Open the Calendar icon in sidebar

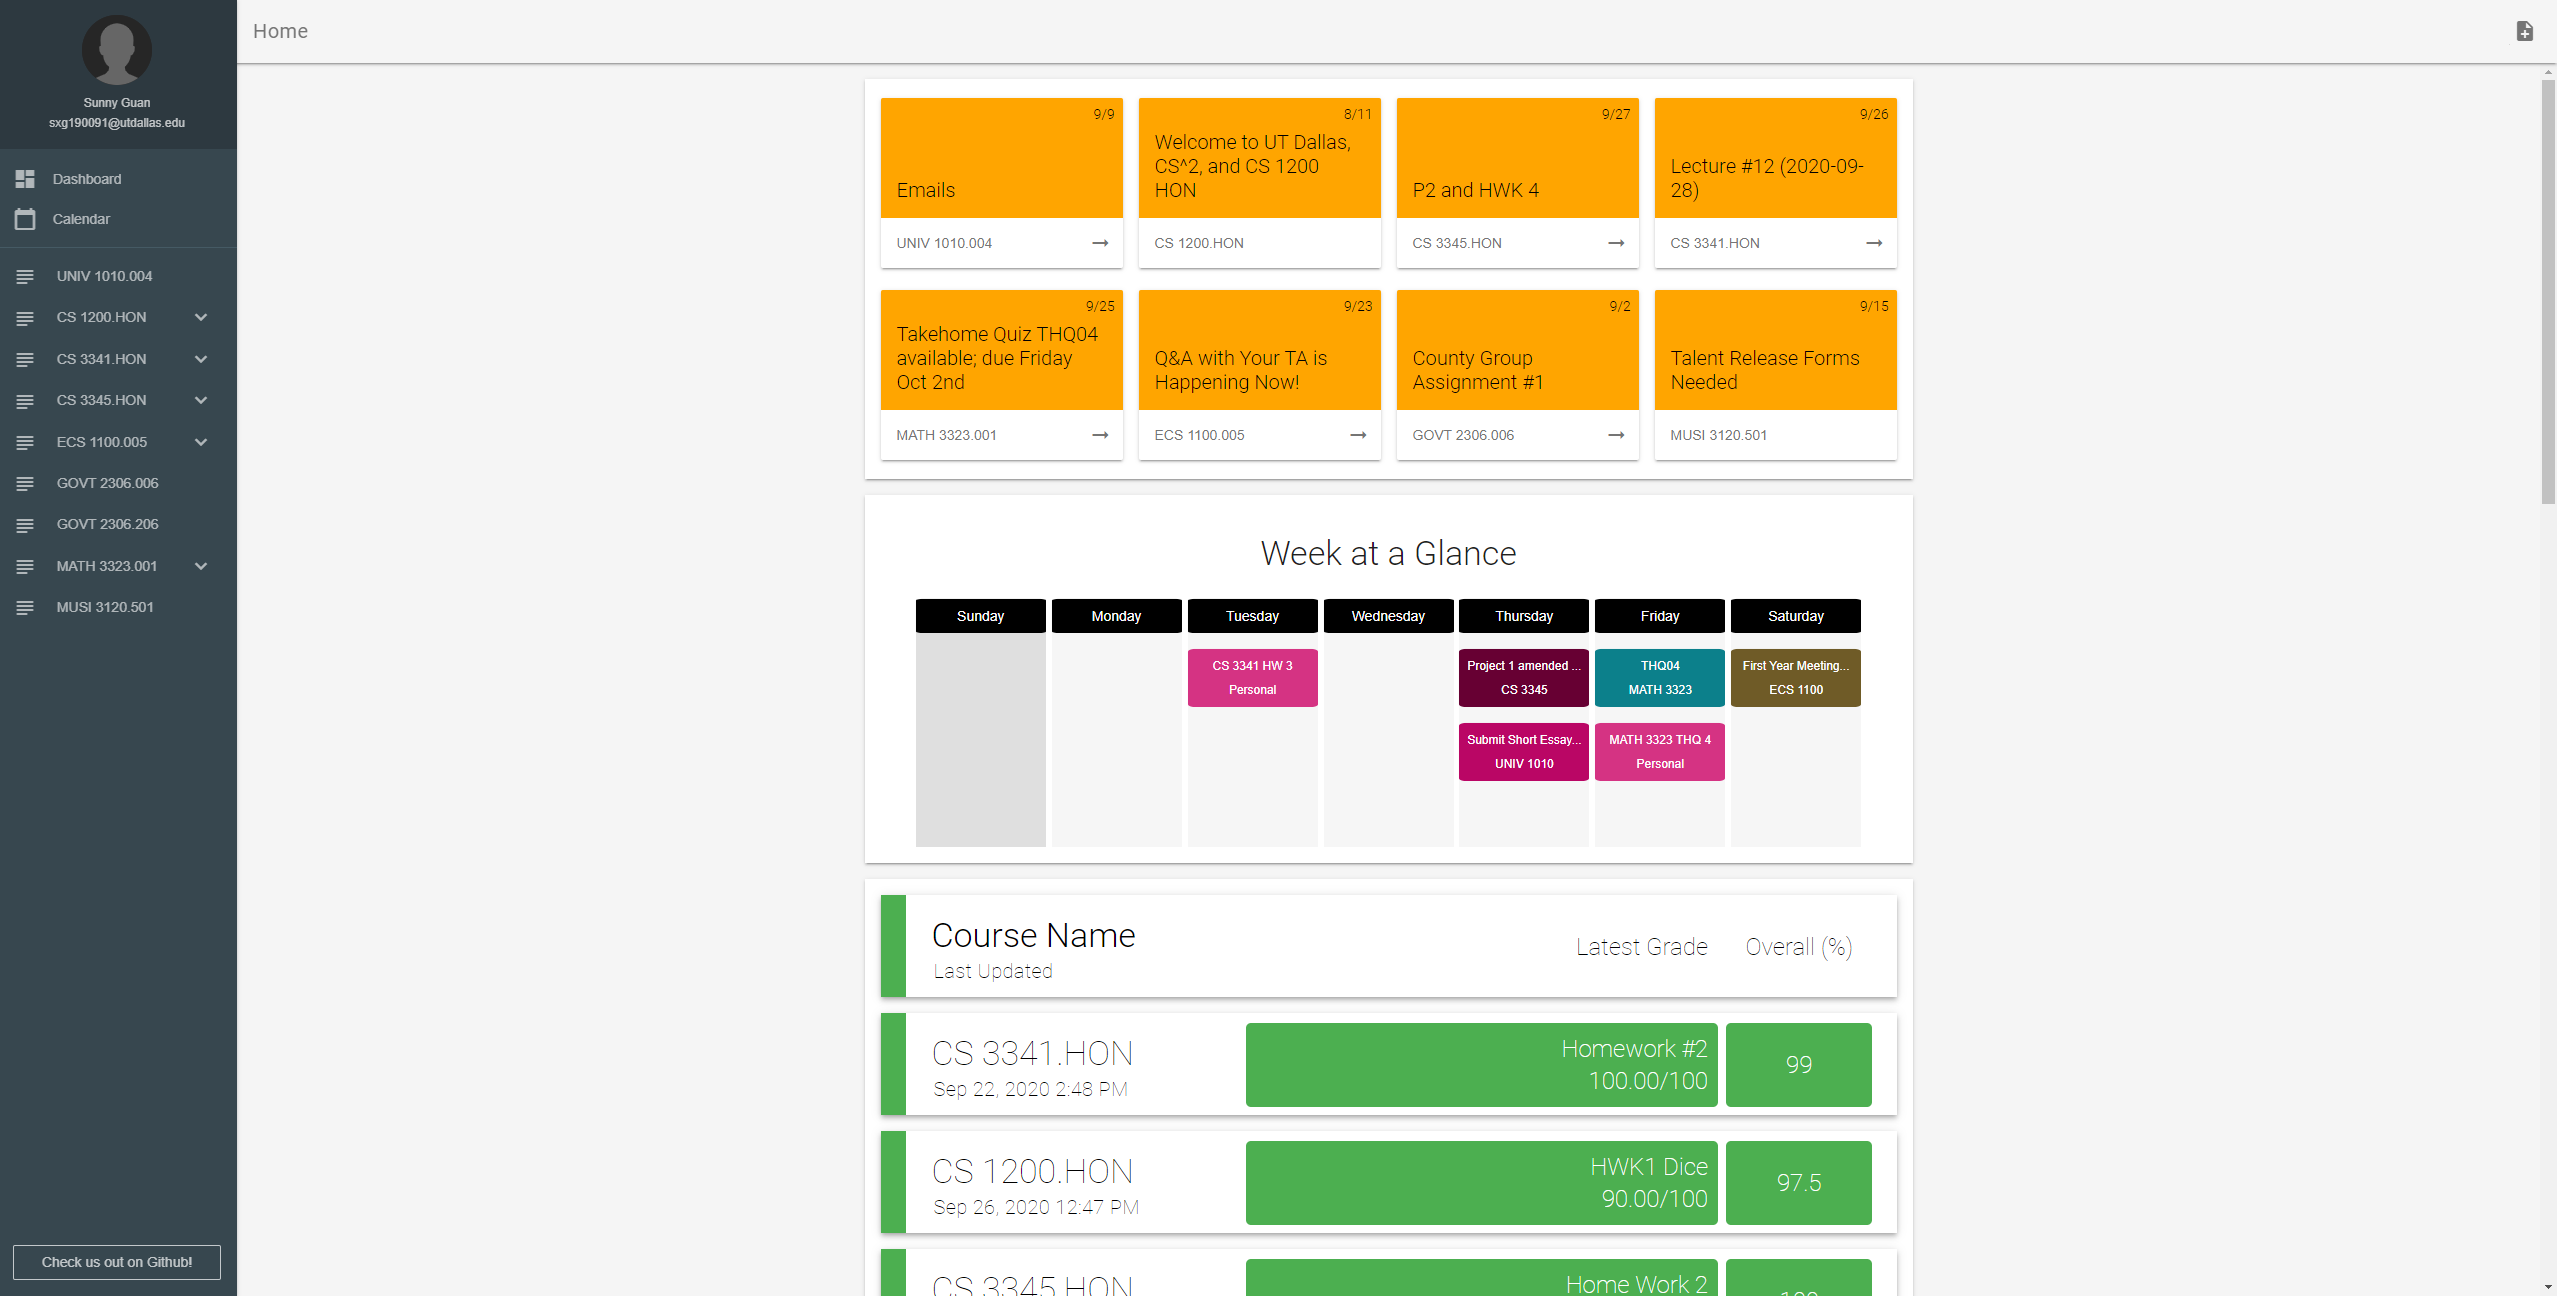pyautogui.click(x=25, y=219)
